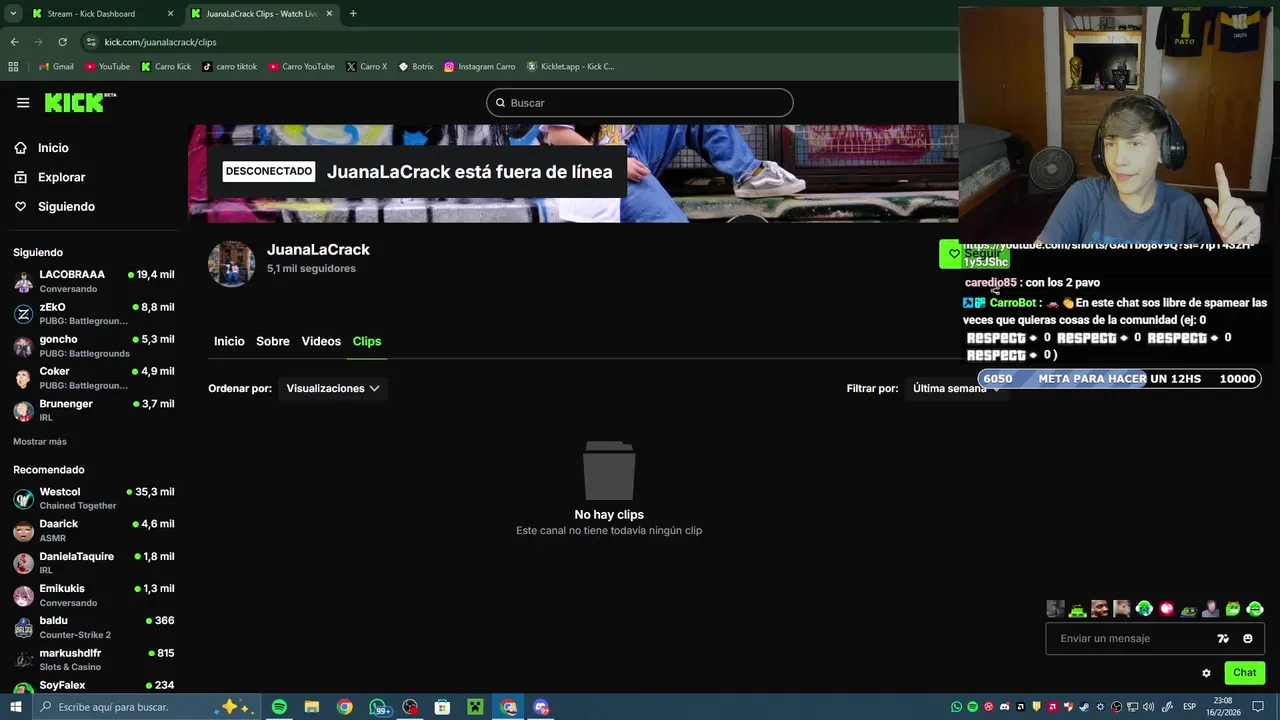1280x720 pixels.
Task: Close the JuanaLaCrack Clips tab
Action: click(x=329, y=14)
